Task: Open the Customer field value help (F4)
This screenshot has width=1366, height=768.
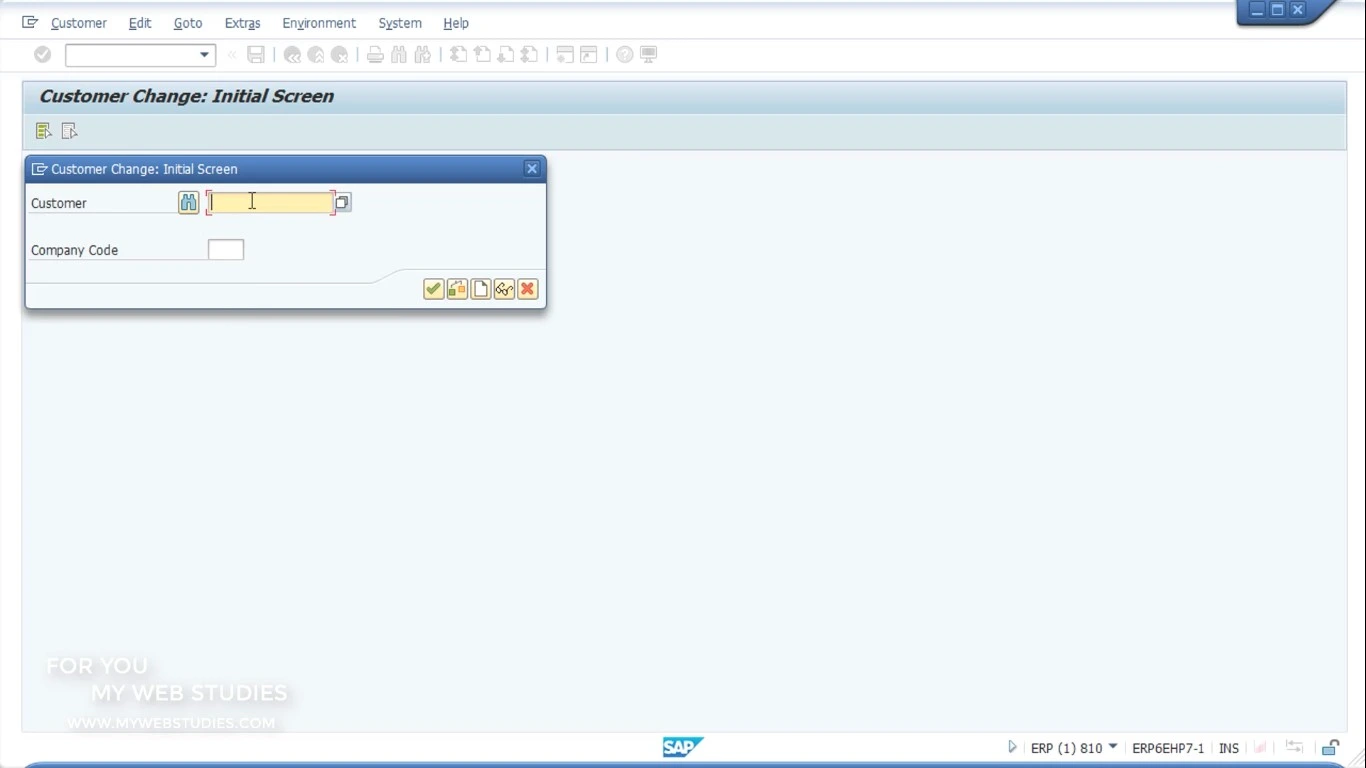Action: point(342,203)
